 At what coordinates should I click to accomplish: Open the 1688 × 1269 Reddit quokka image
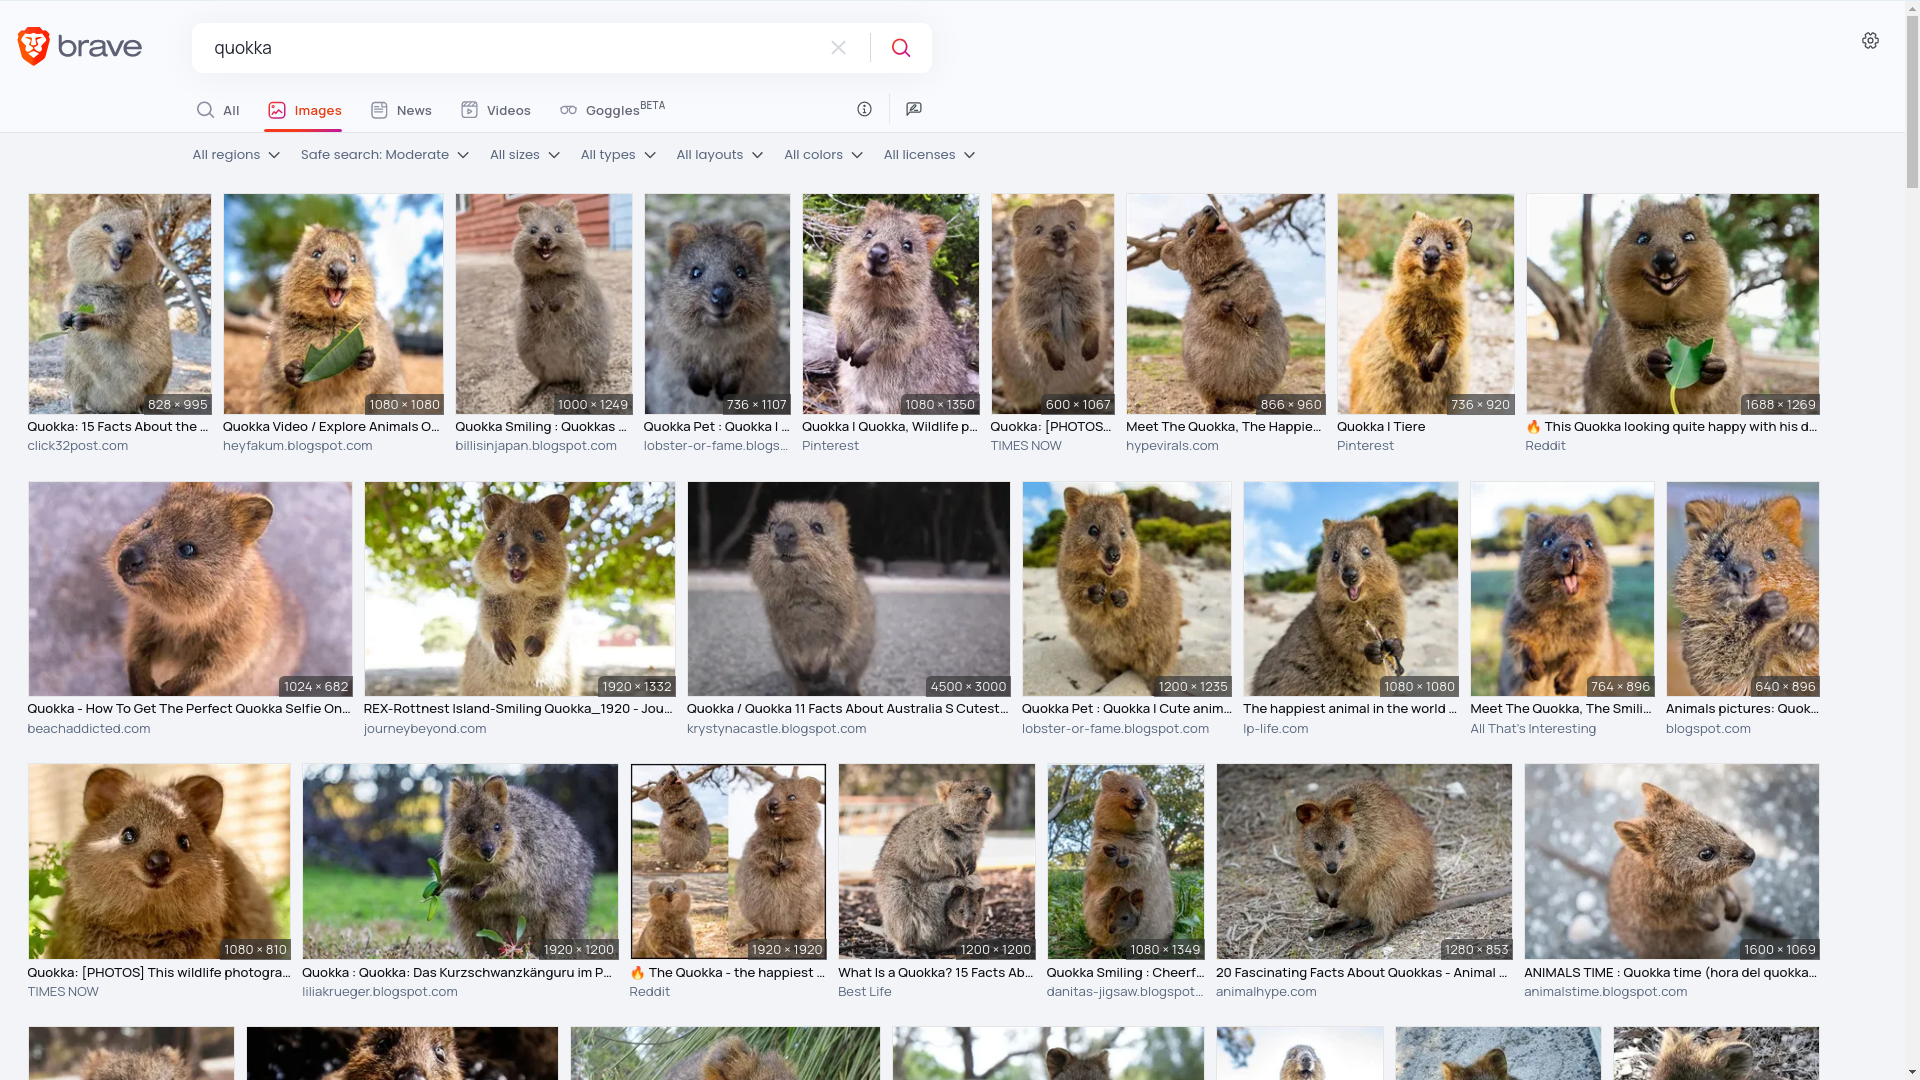click(1672, 304)
